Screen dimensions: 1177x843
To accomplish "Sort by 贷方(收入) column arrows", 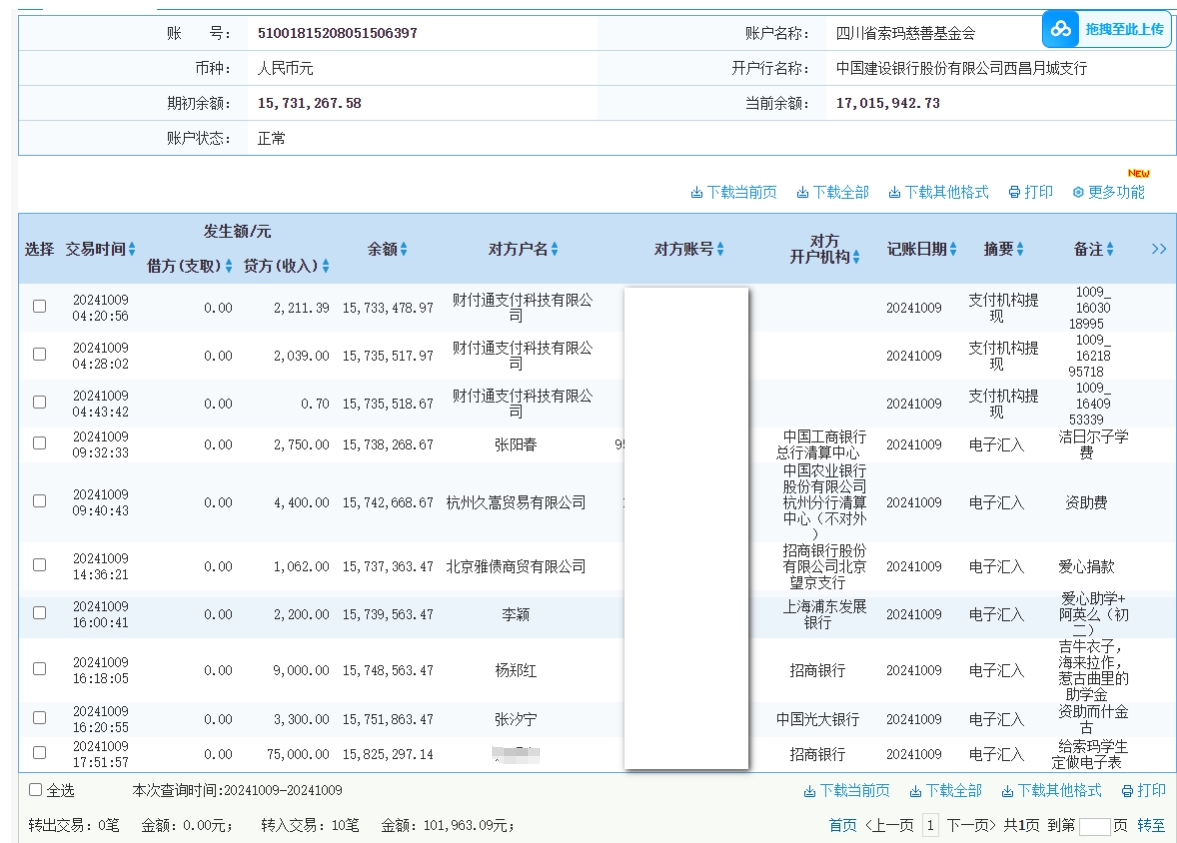I will point(326,266).
